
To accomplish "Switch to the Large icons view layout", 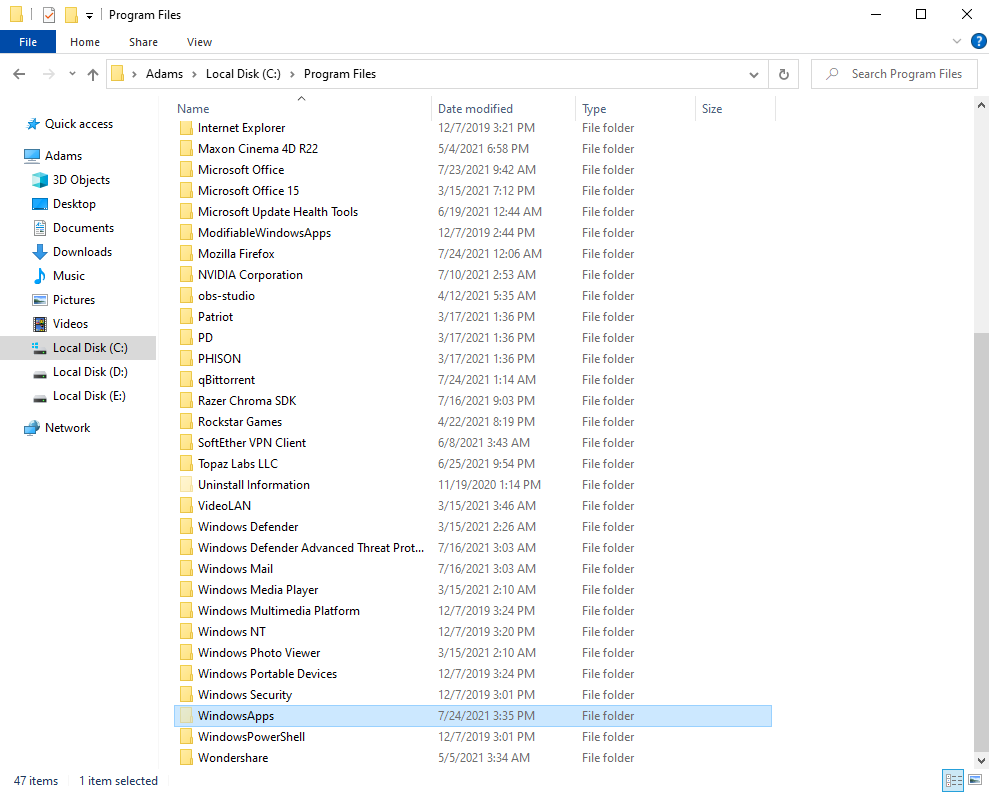I will pos(974,780).
